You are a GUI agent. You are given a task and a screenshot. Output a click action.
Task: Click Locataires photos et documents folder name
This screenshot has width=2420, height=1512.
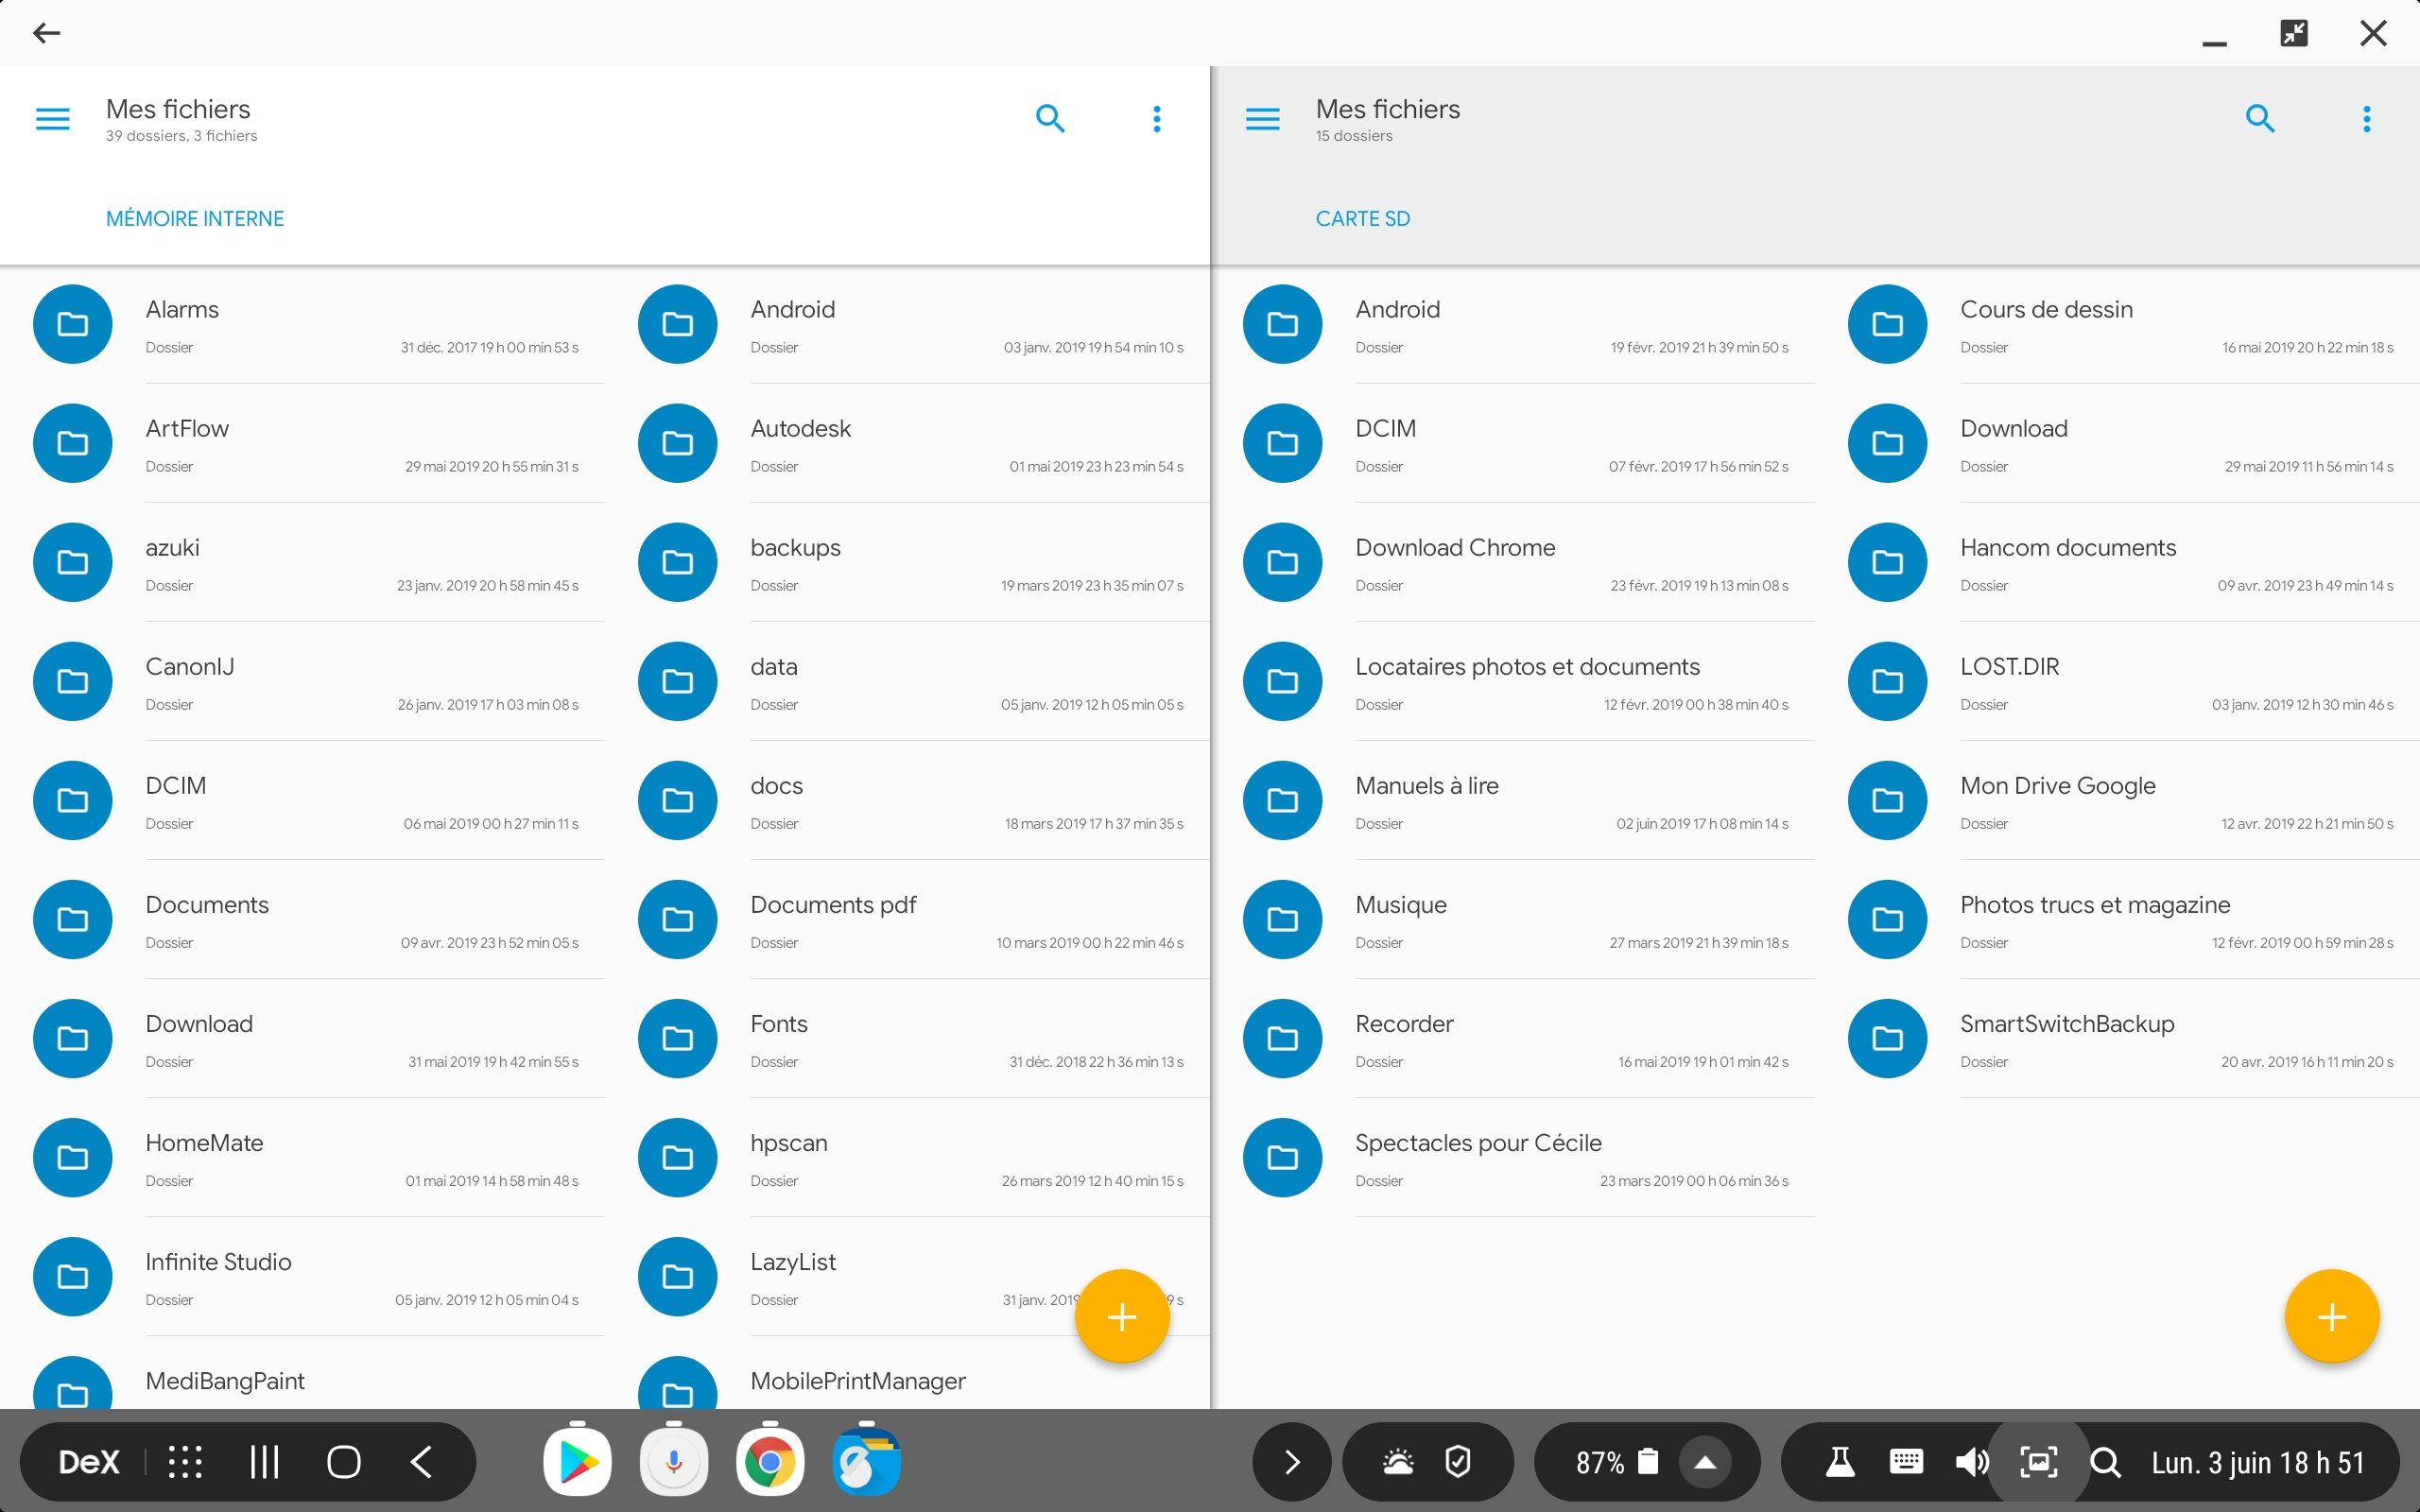1527,667
